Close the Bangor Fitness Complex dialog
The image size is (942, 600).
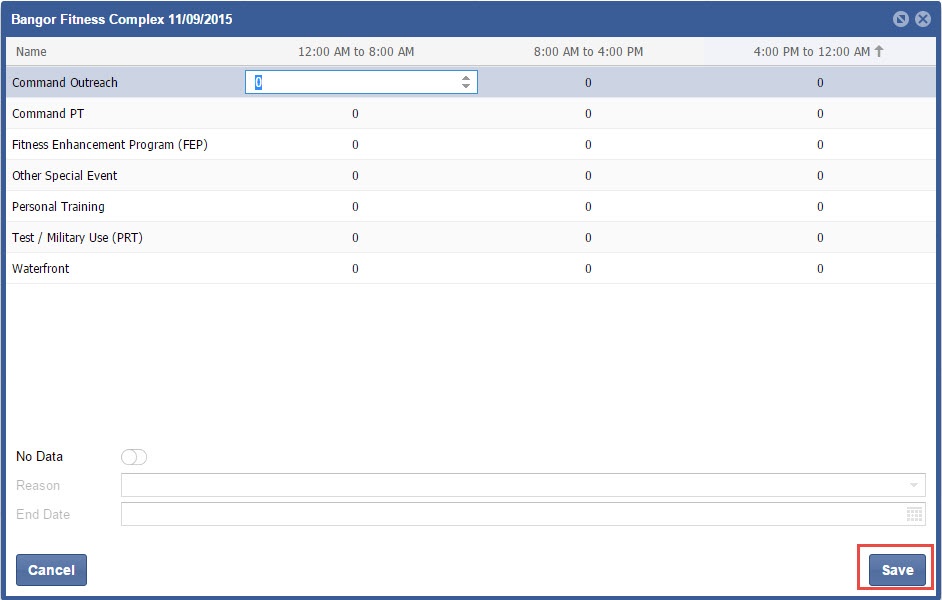point(923,19)
